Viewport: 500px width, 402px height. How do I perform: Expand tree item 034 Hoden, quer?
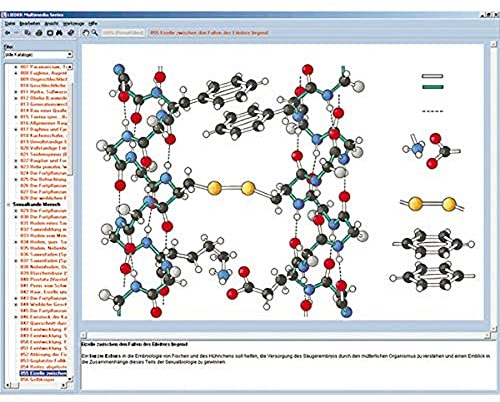16,242
